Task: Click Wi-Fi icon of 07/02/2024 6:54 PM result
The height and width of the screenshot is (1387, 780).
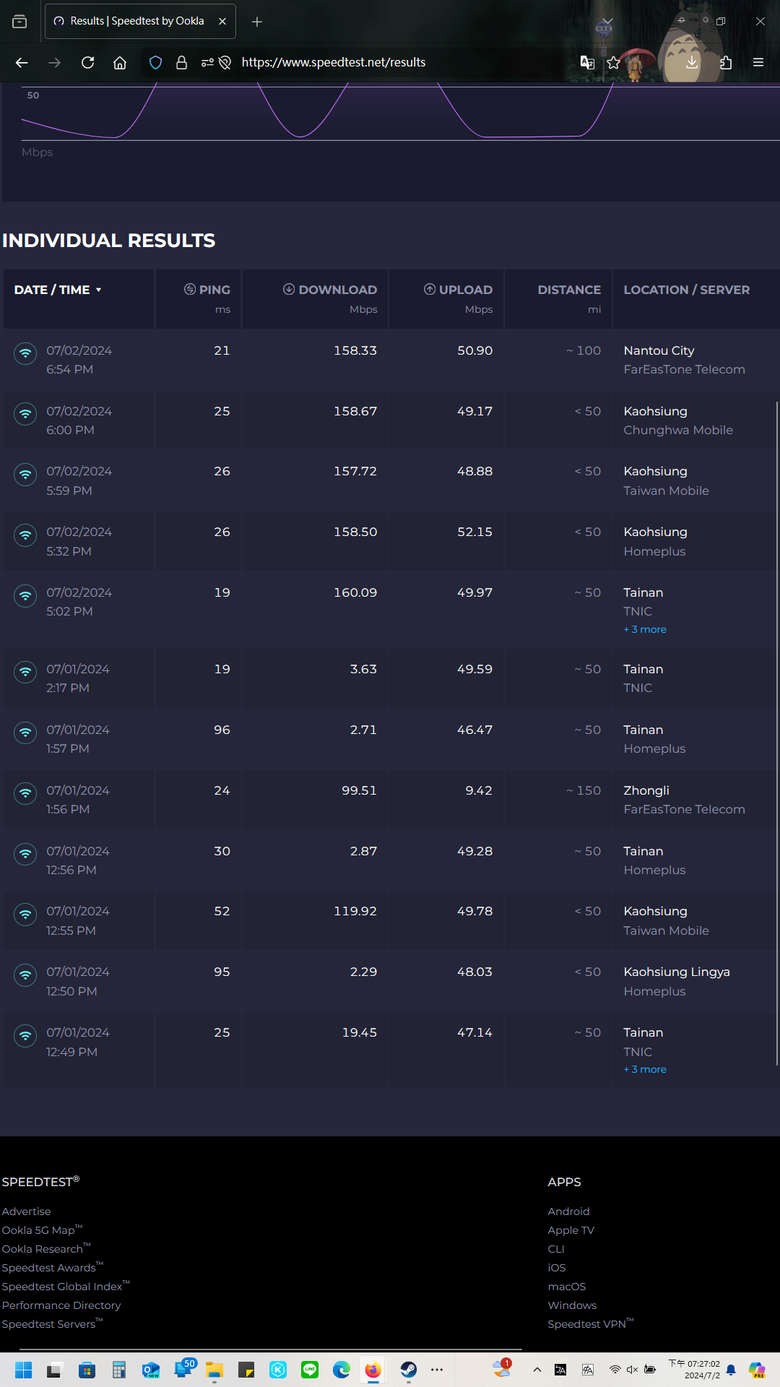Action: (x=25, y=354)
